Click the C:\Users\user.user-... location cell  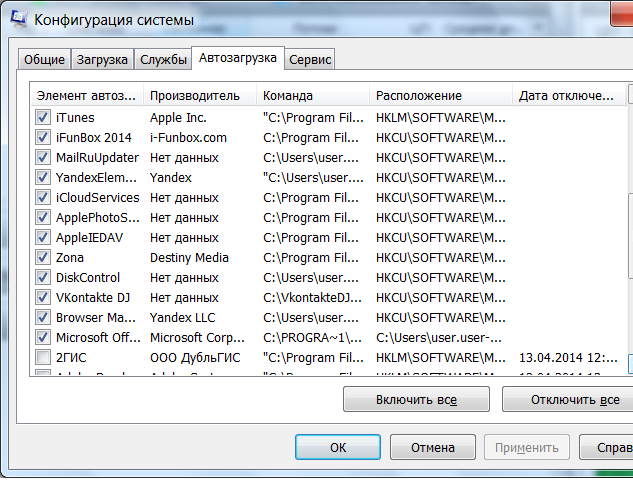(439, 337)
